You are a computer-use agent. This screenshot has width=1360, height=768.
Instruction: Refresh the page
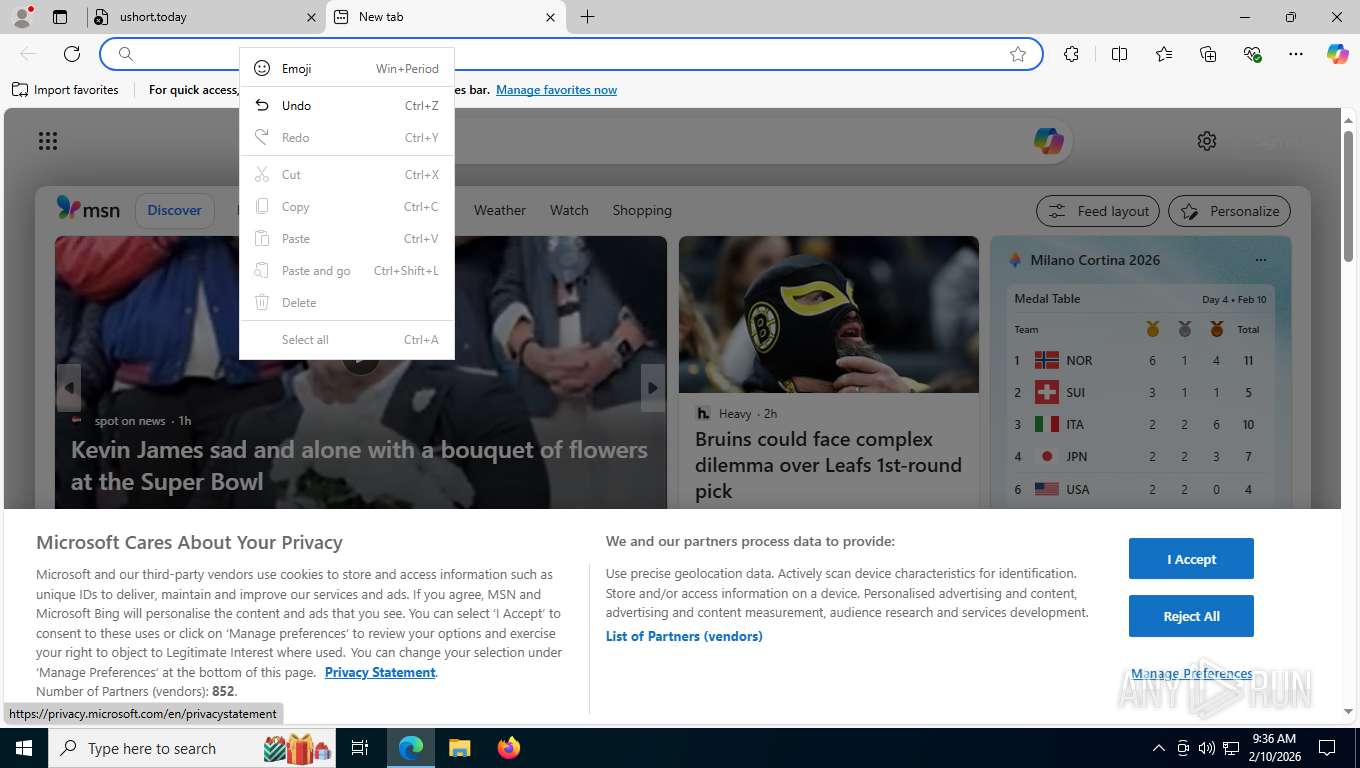[x=72, y=54]
